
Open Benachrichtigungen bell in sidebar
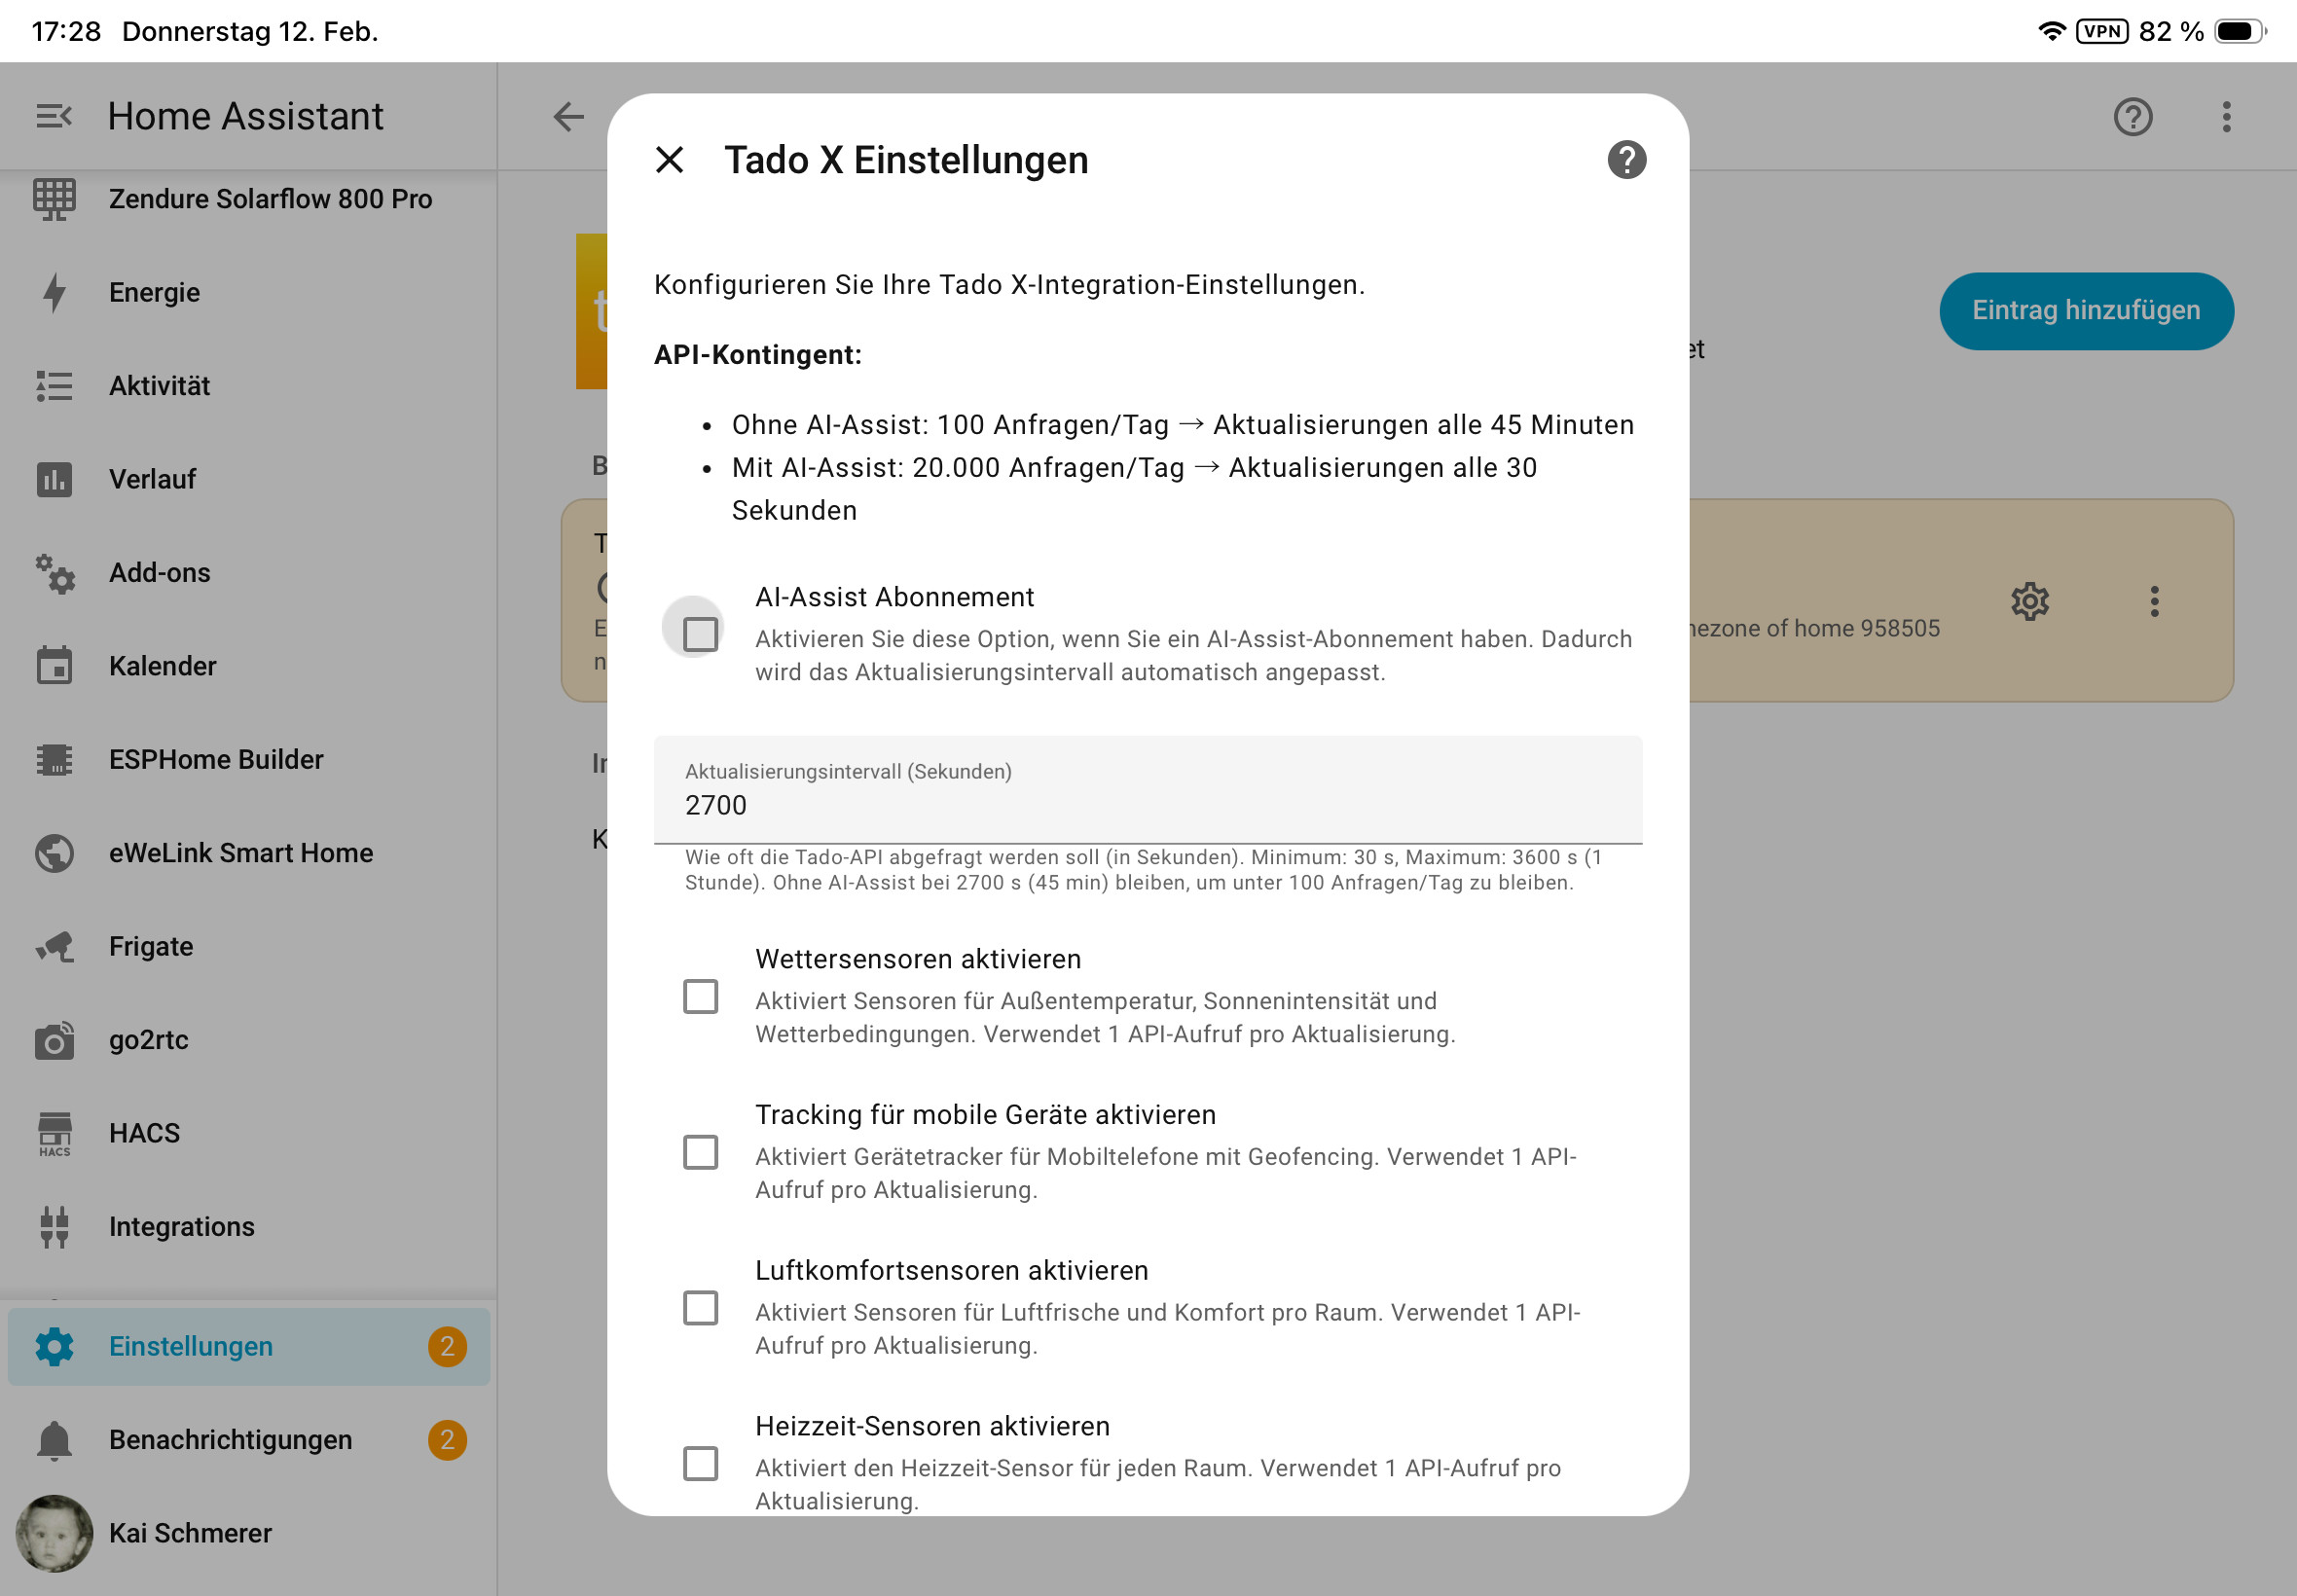coord(54,1440)
